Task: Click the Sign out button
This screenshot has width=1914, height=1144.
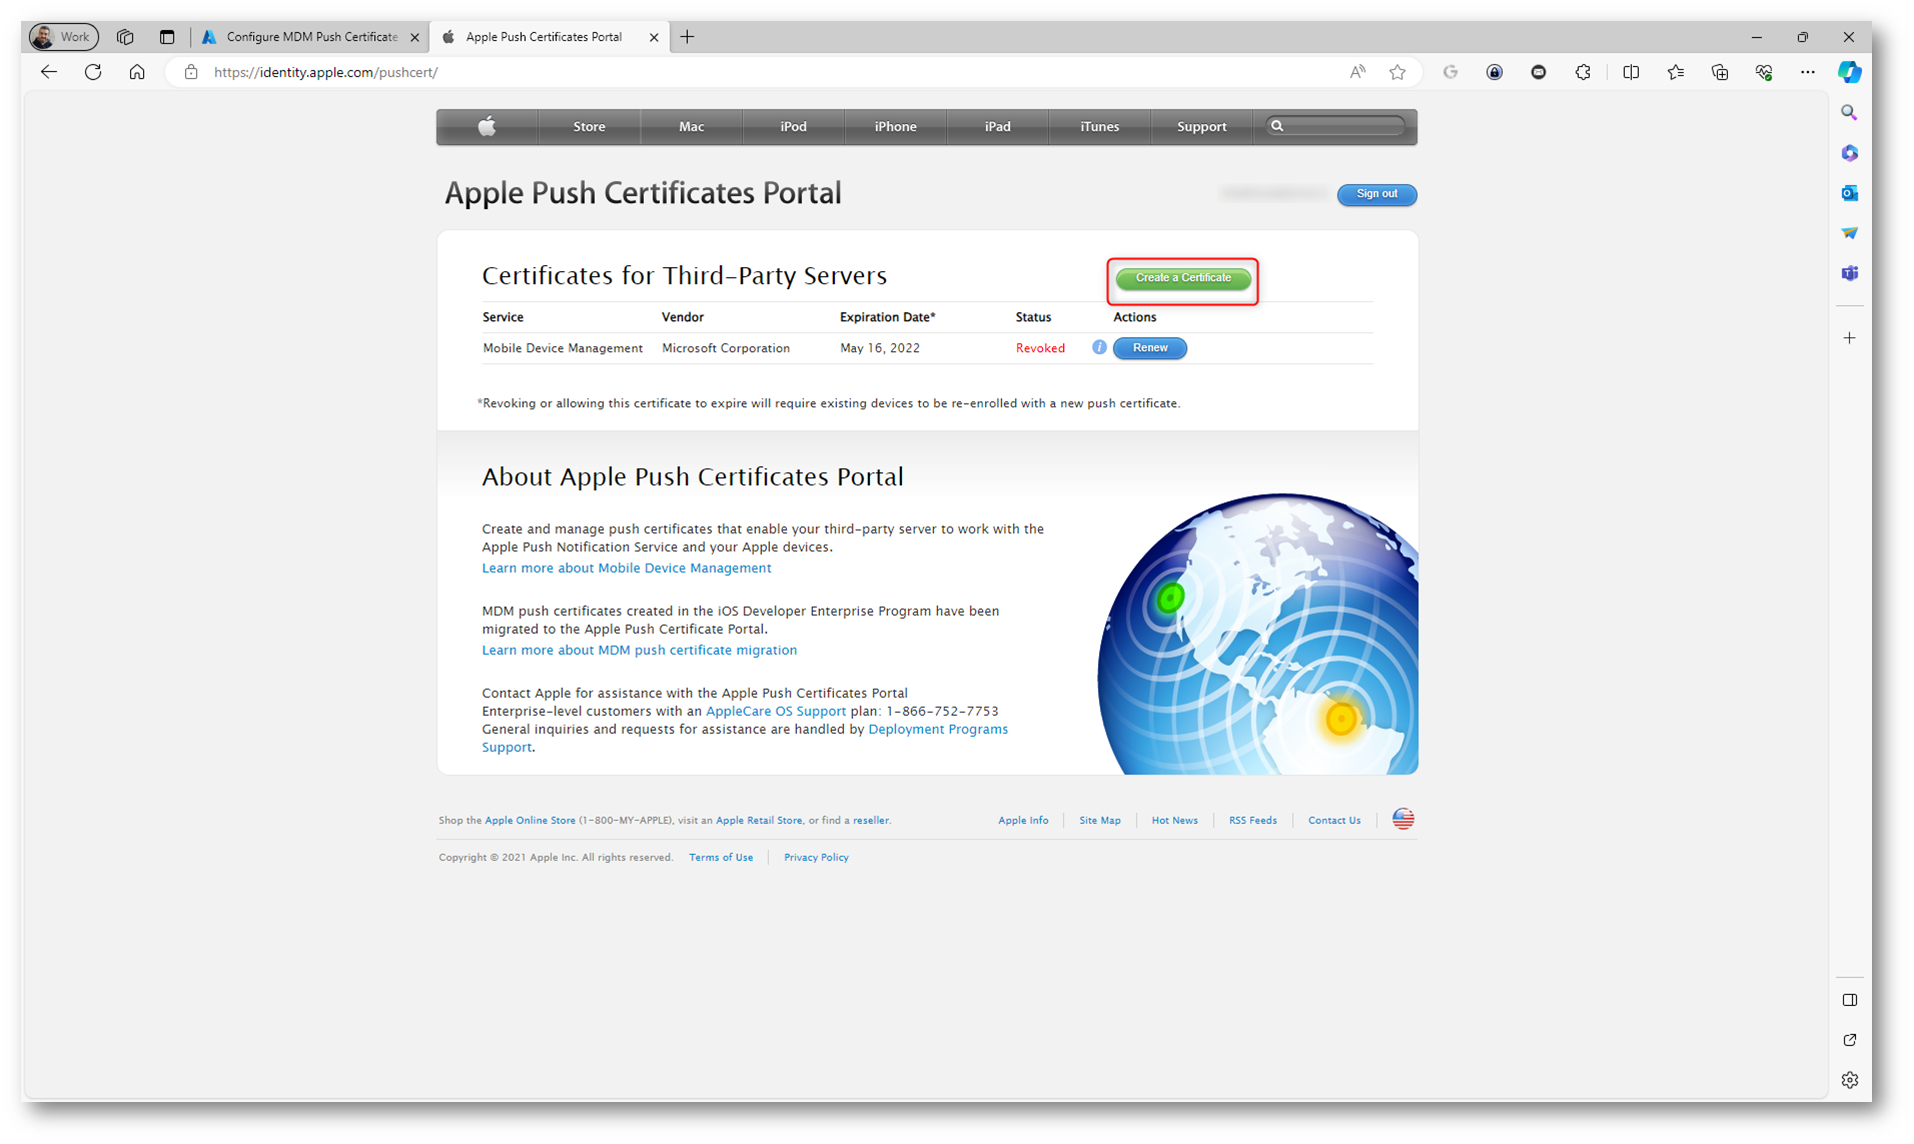Action: (x=1376, y=194)
